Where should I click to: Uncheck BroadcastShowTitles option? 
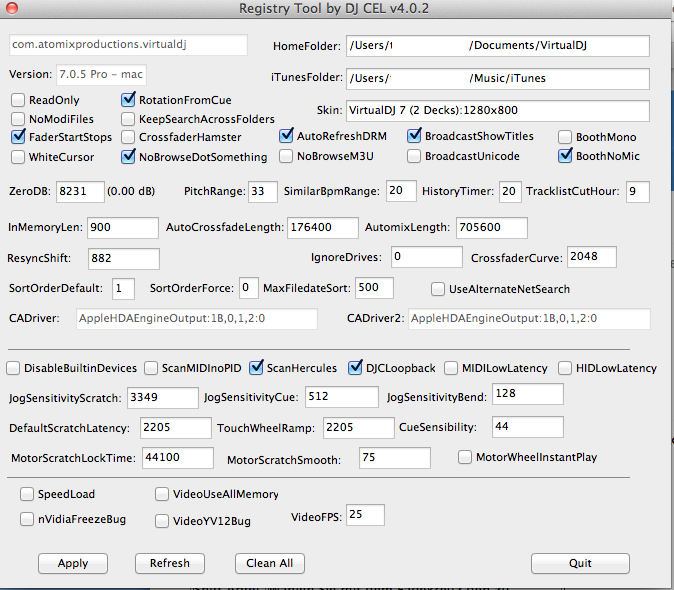414,136
